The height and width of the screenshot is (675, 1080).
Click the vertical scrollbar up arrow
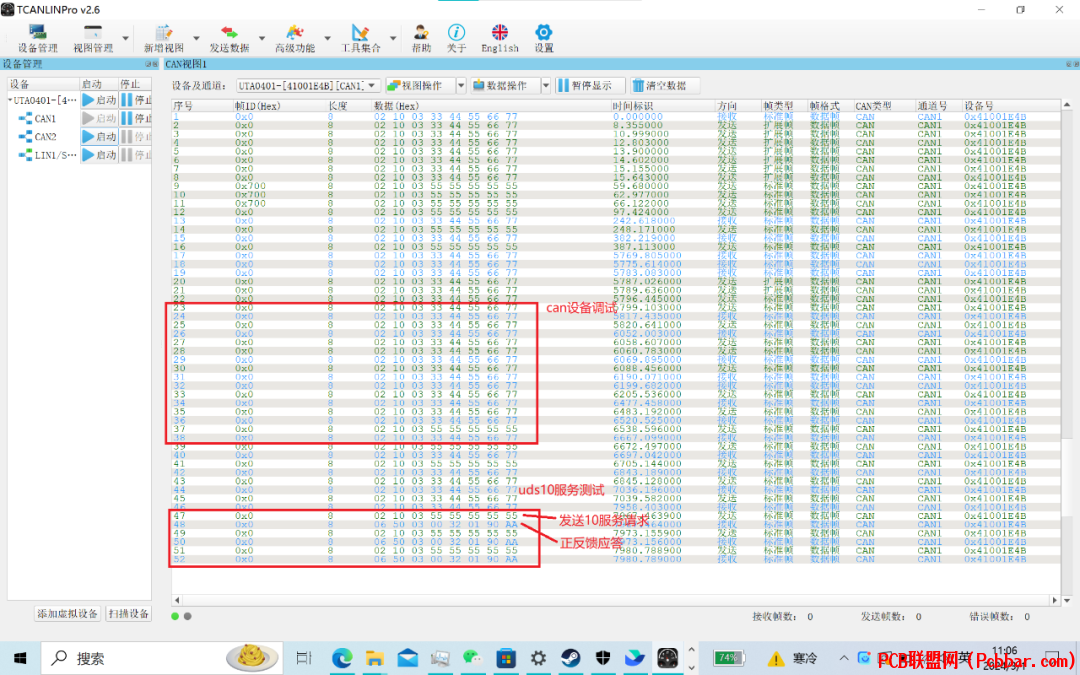[1067, 105]
